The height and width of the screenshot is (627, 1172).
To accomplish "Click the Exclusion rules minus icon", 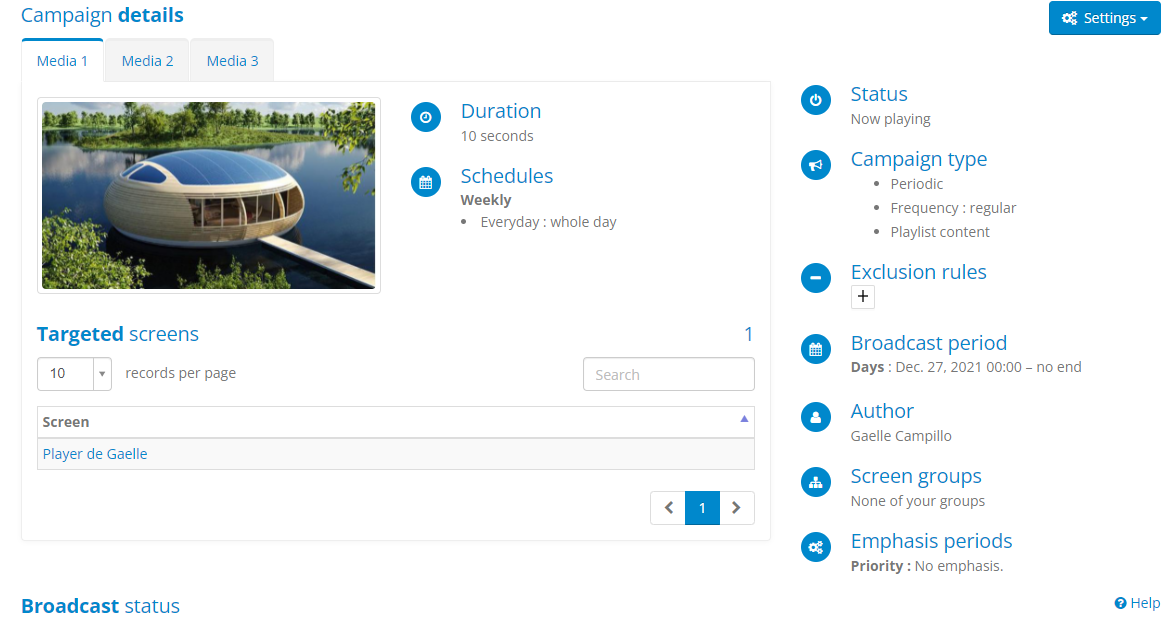I will 816,278.
